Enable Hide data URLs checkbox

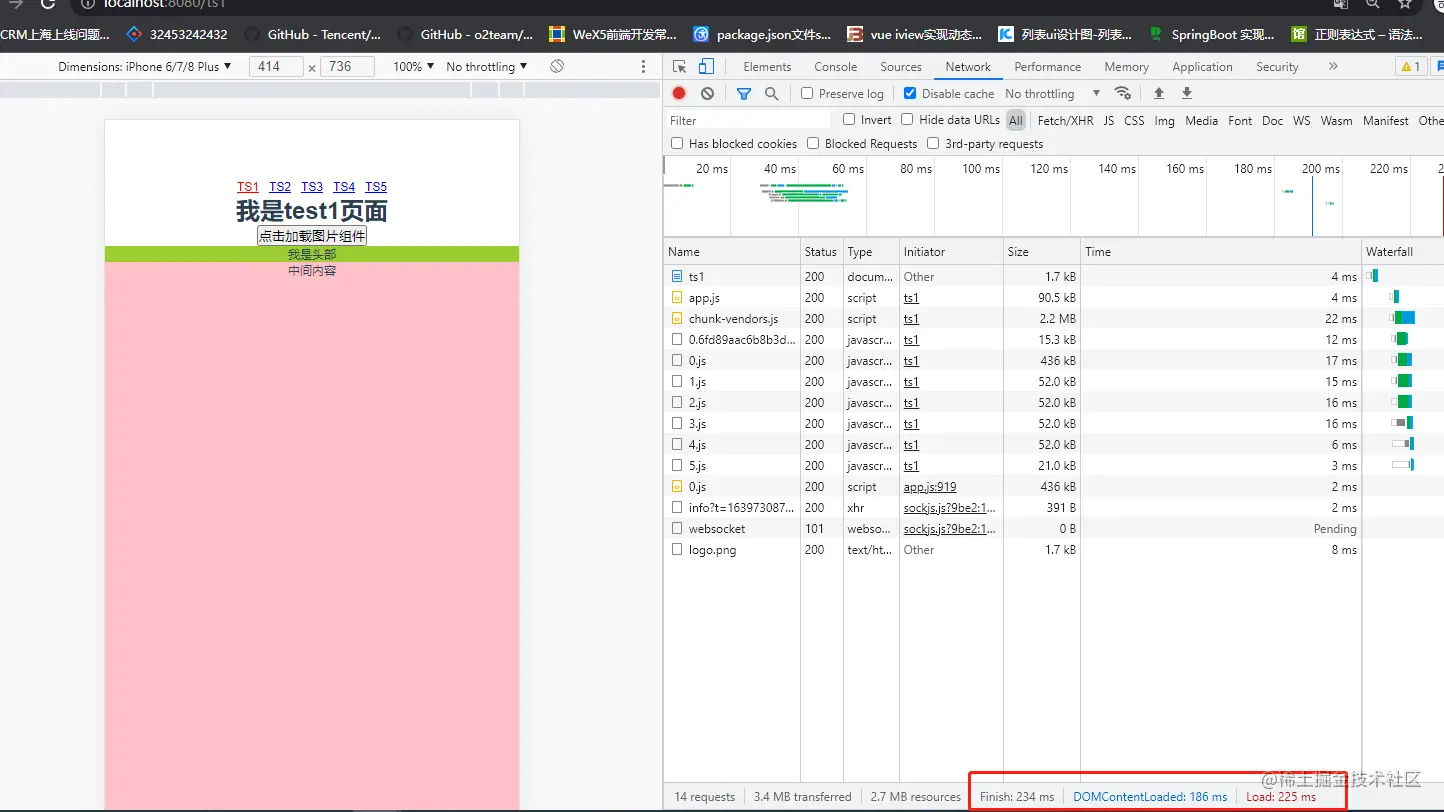click(907, 119)
